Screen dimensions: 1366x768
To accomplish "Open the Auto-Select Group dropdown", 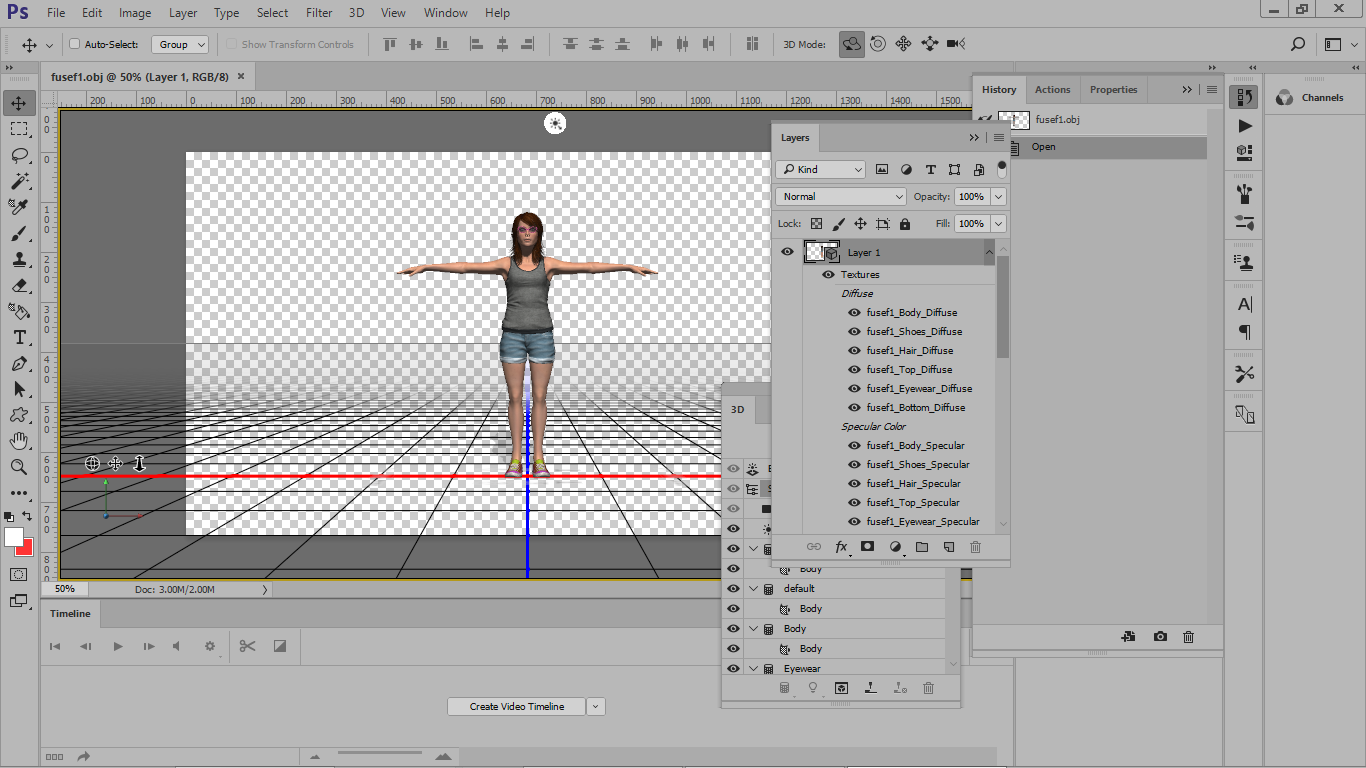I will 180,44.
